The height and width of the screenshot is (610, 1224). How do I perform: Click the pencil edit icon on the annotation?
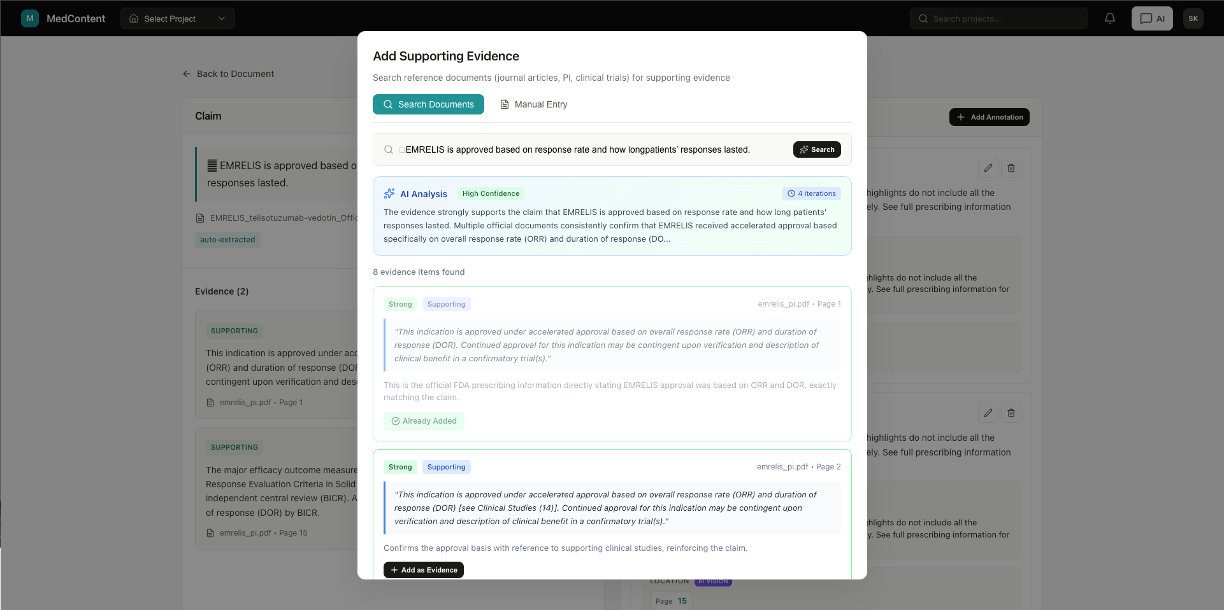tap(988, 168)
